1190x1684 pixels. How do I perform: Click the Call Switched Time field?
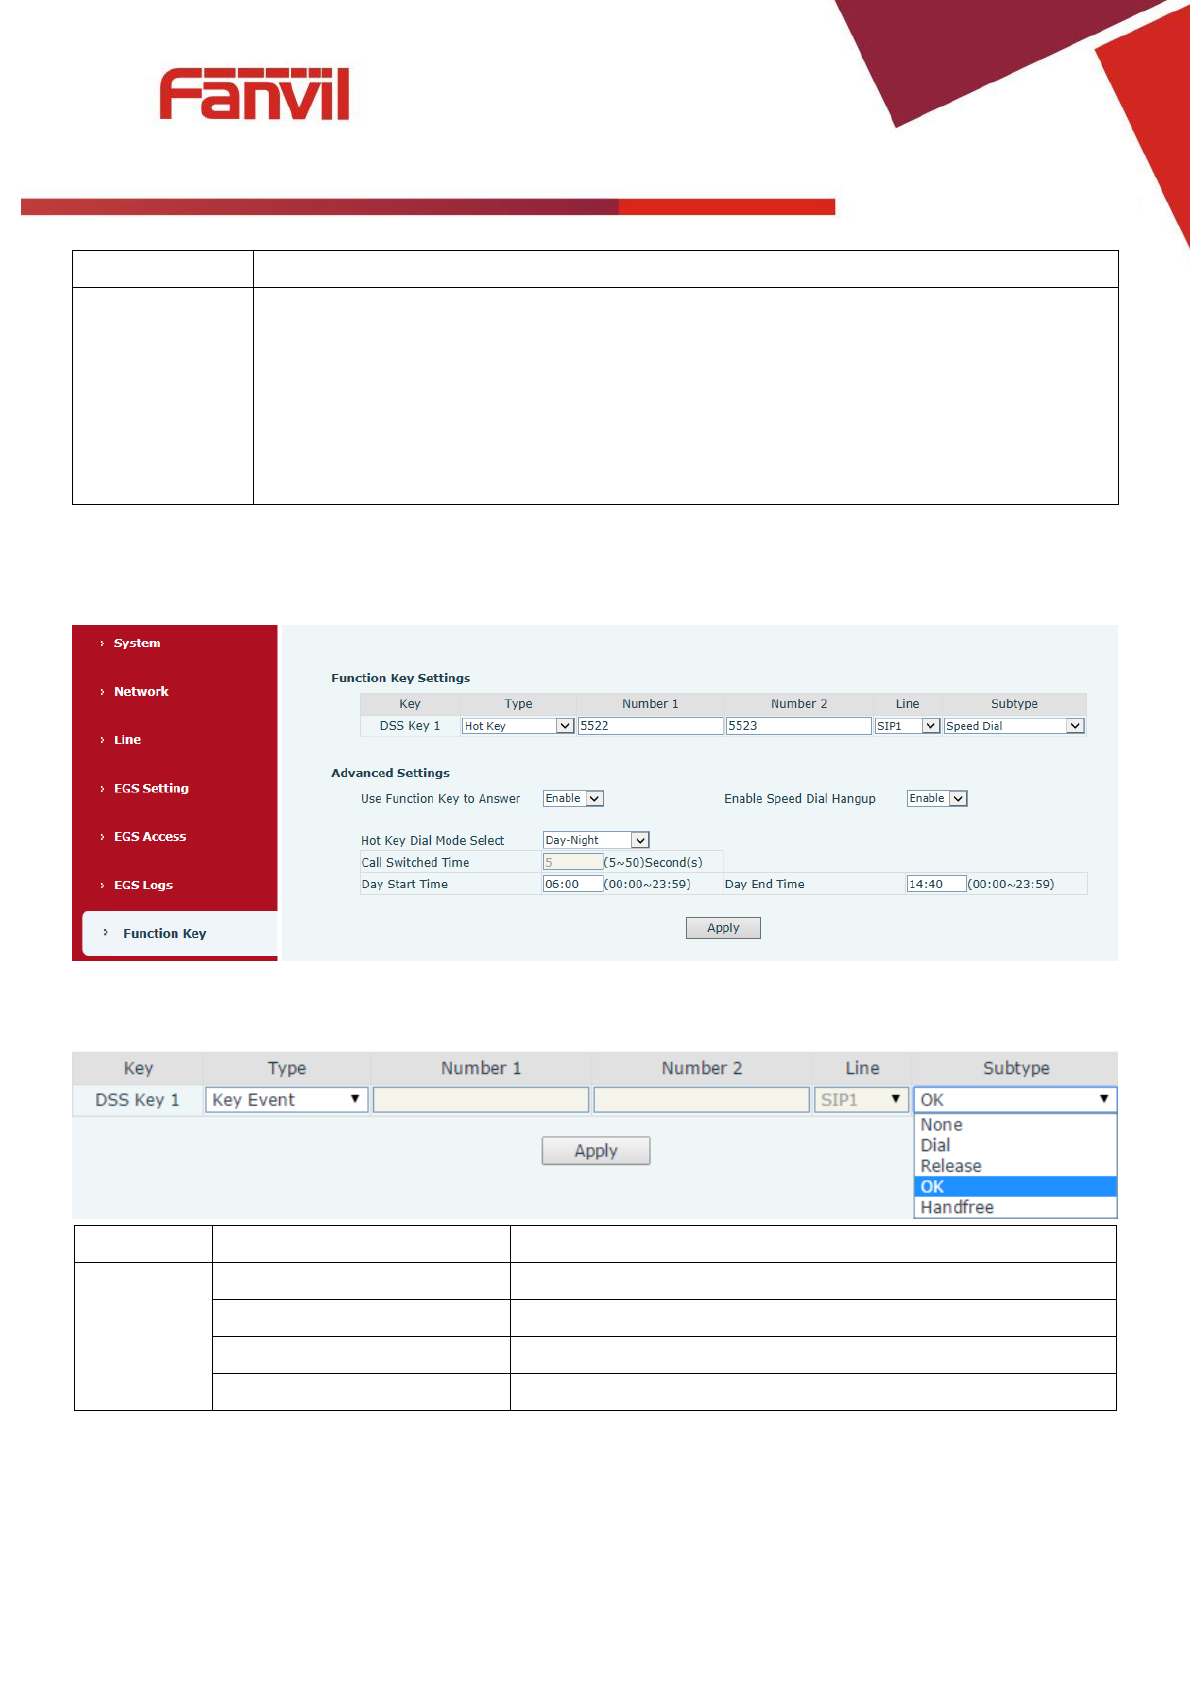pos(573,862)
